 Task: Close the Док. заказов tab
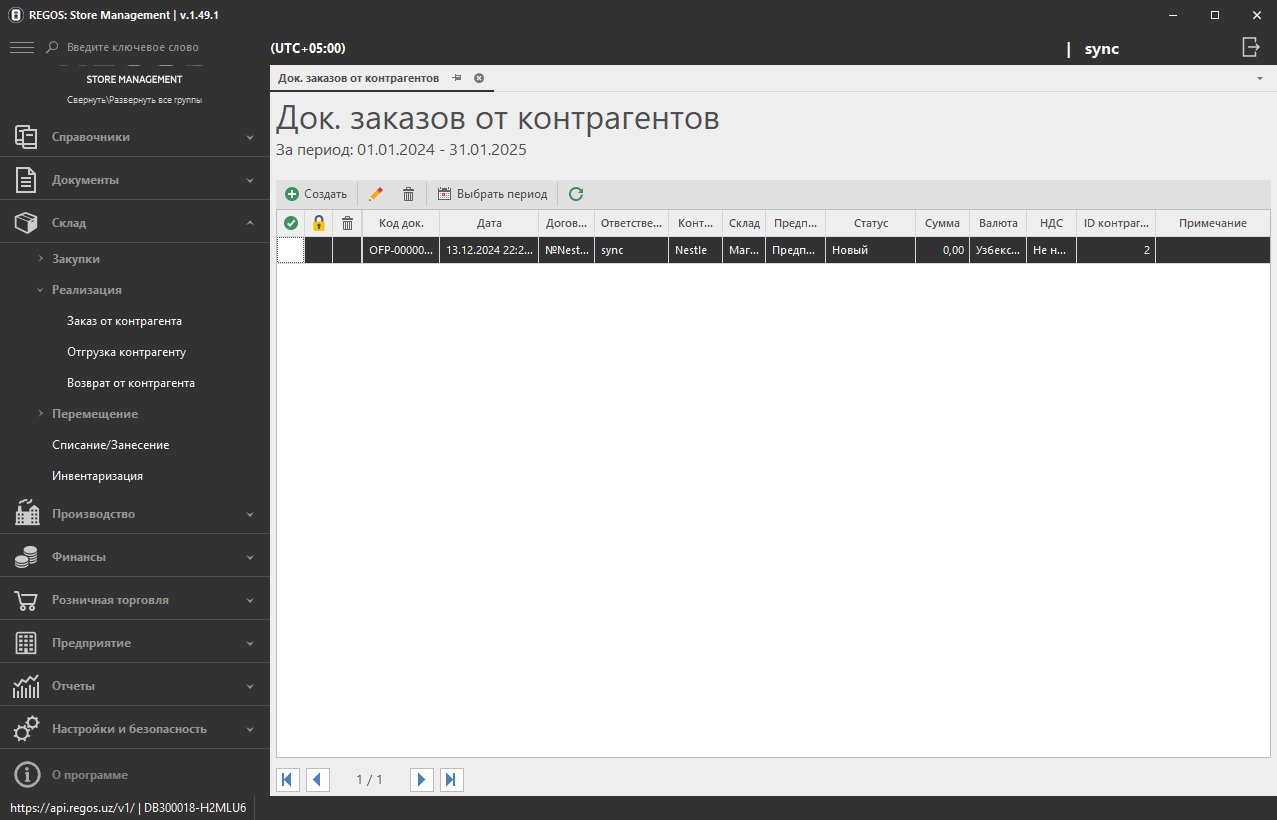pyautogui.click(x=479, y=78)
